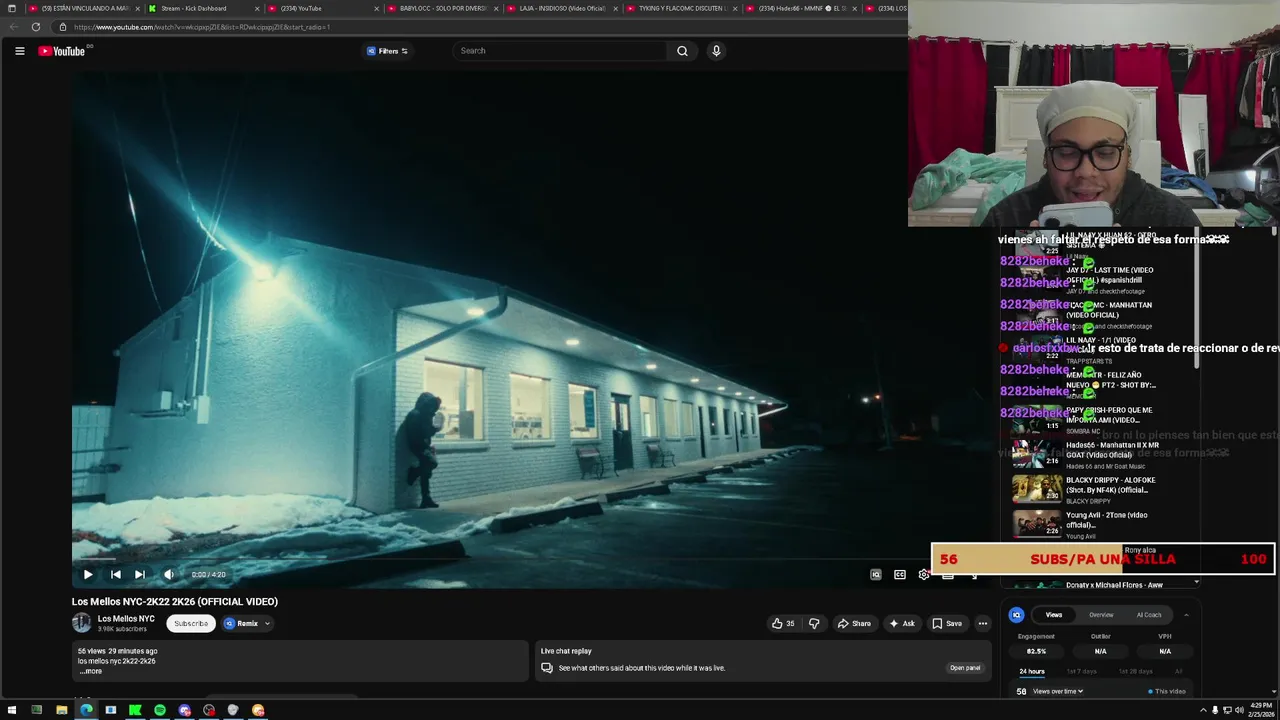
Task: Open the live chat replay panel
Action: pyautogui.click(x=965, y=668)
